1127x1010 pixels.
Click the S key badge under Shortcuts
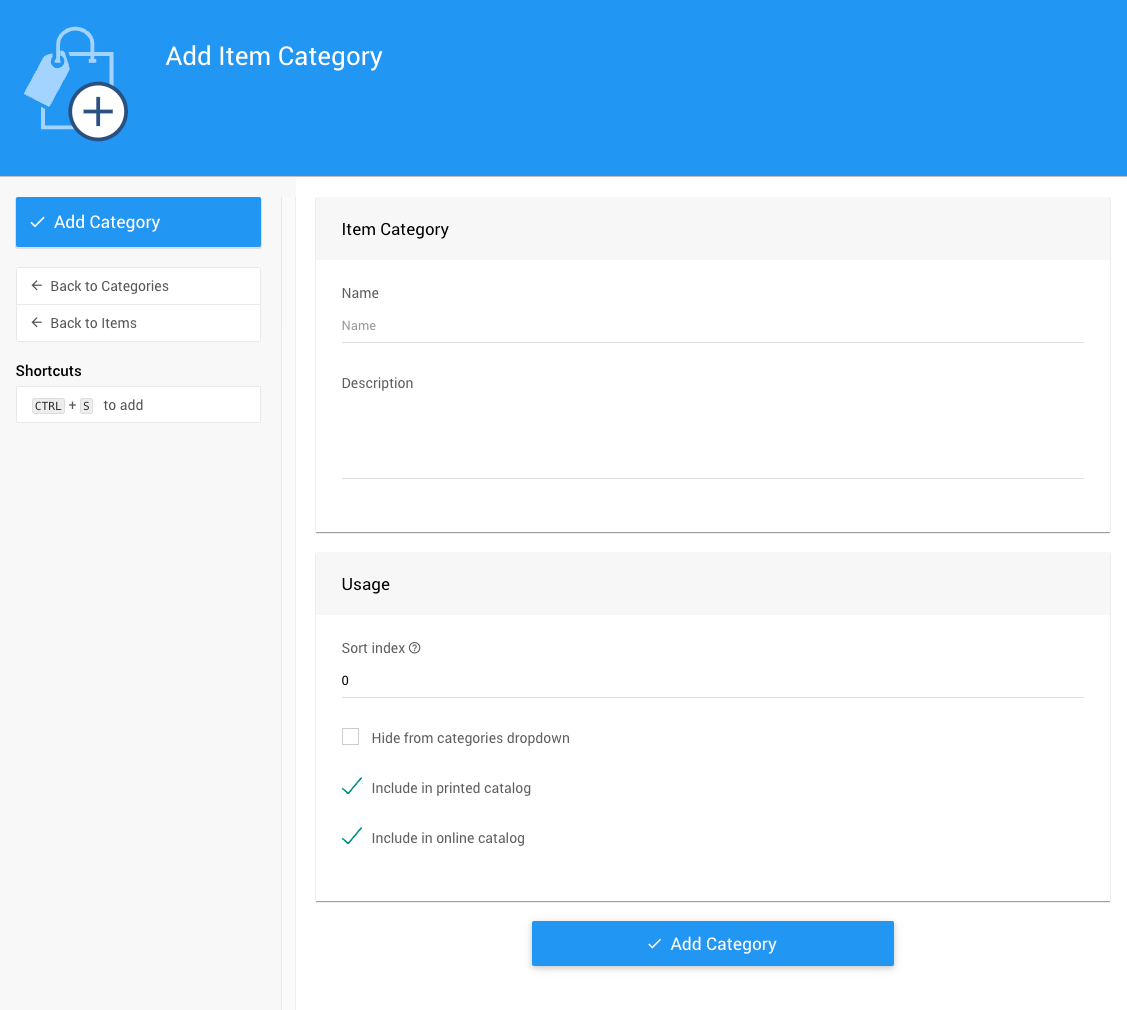click(x=86, y=406)
